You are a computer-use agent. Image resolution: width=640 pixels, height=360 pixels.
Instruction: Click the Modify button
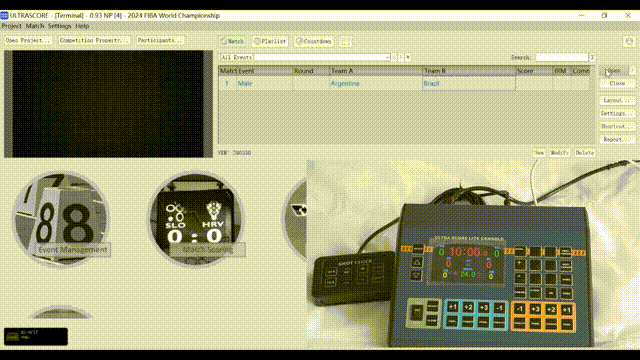[x=559, y=153]
